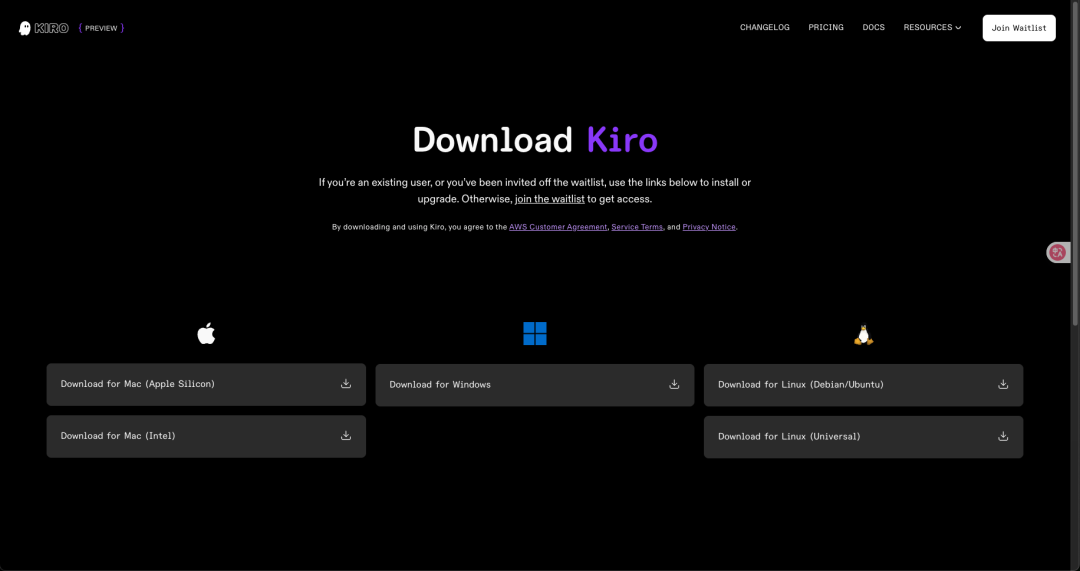Viewport: 1080px width, 571px height.
Task: Click the Linux penguin icon
Action: pyautogui.click(x=863, y=335)
